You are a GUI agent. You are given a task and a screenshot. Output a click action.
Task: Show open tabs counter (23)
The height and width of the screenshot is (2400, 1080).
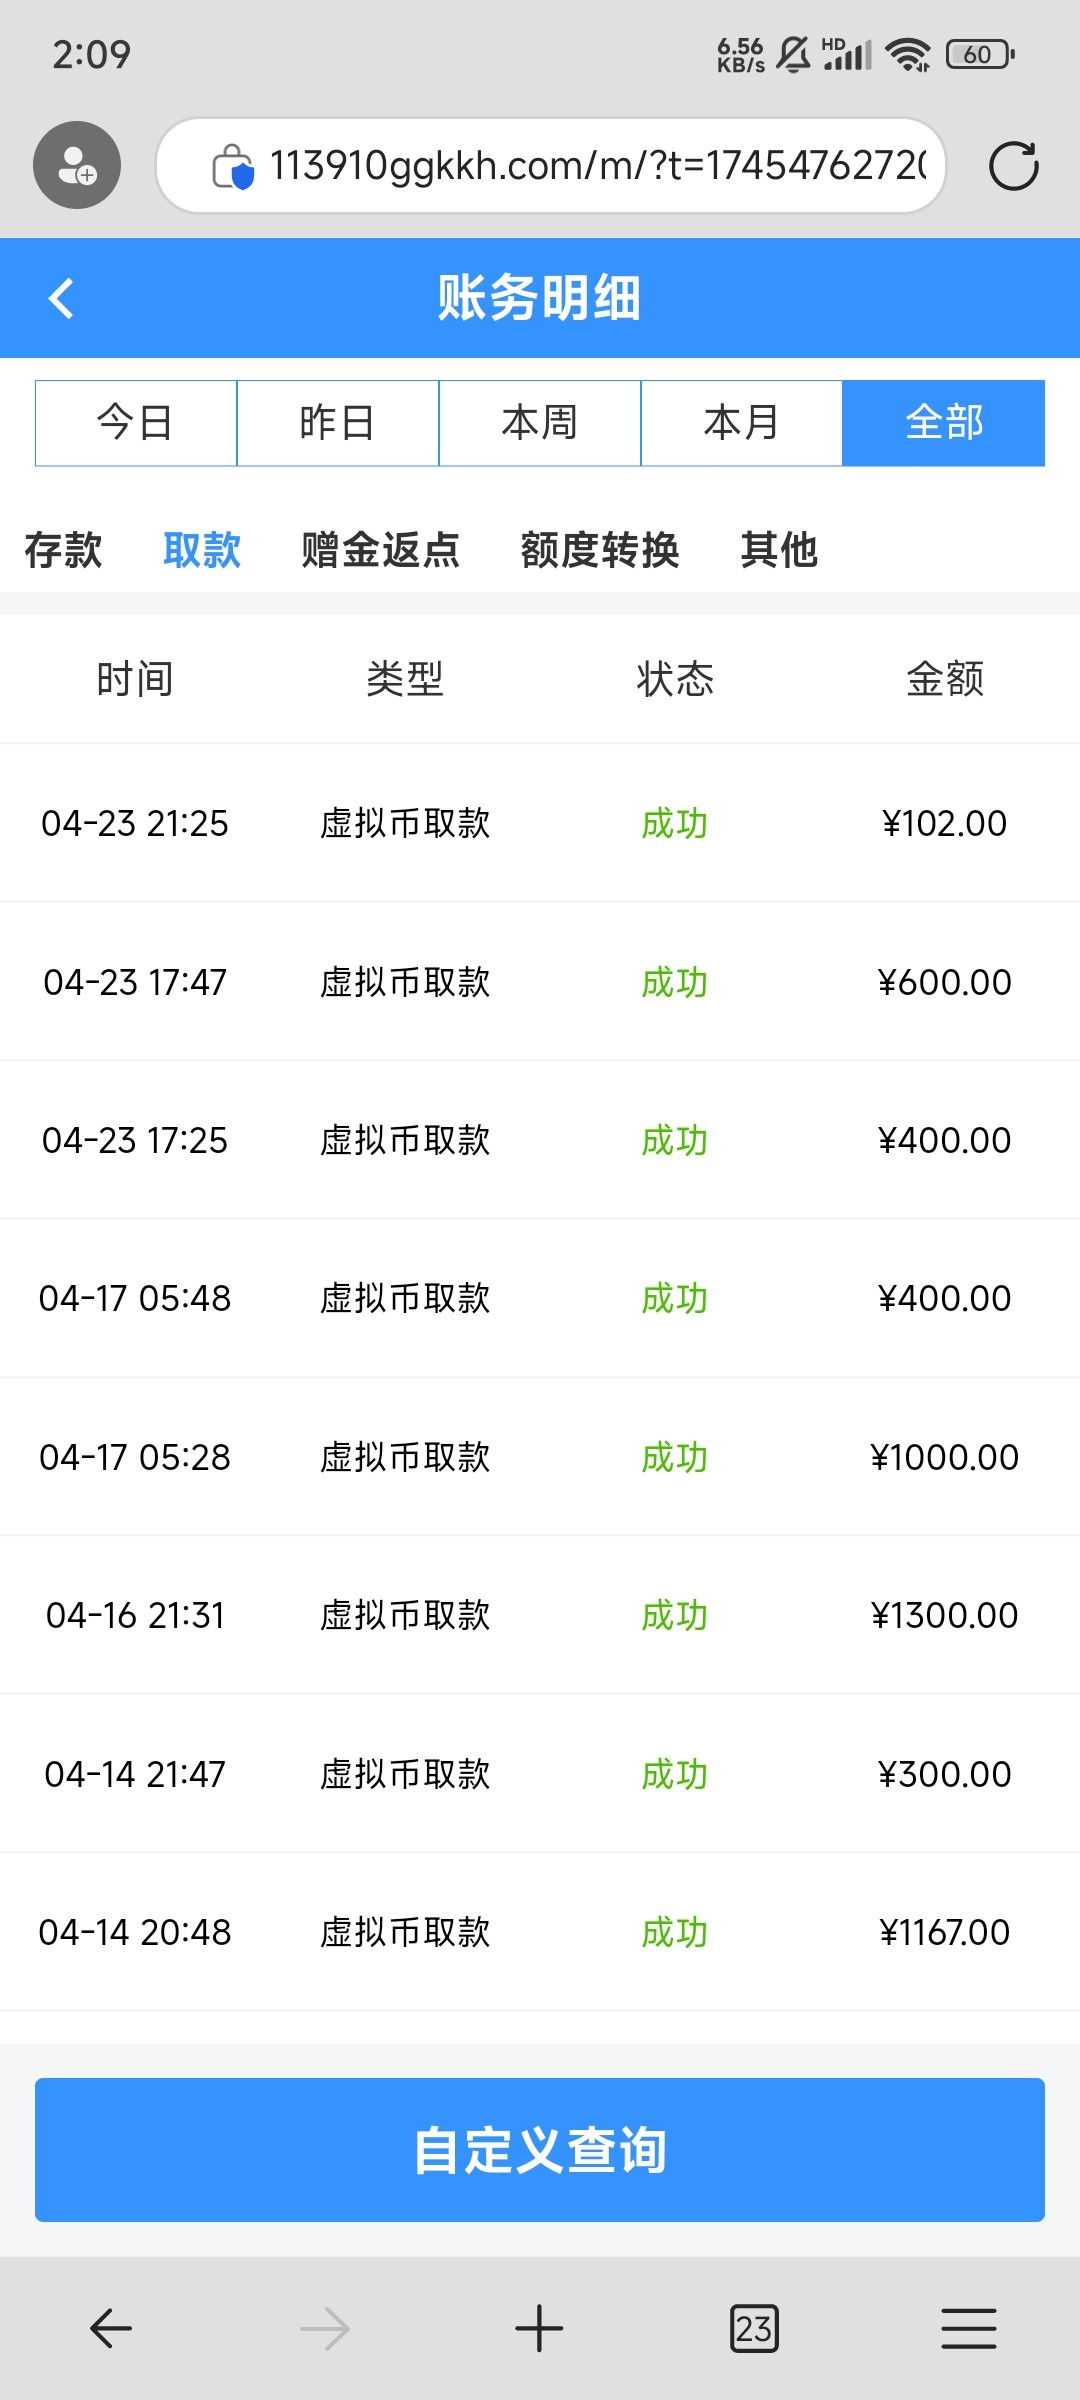pyautogui.click(x=754, y=2328)
